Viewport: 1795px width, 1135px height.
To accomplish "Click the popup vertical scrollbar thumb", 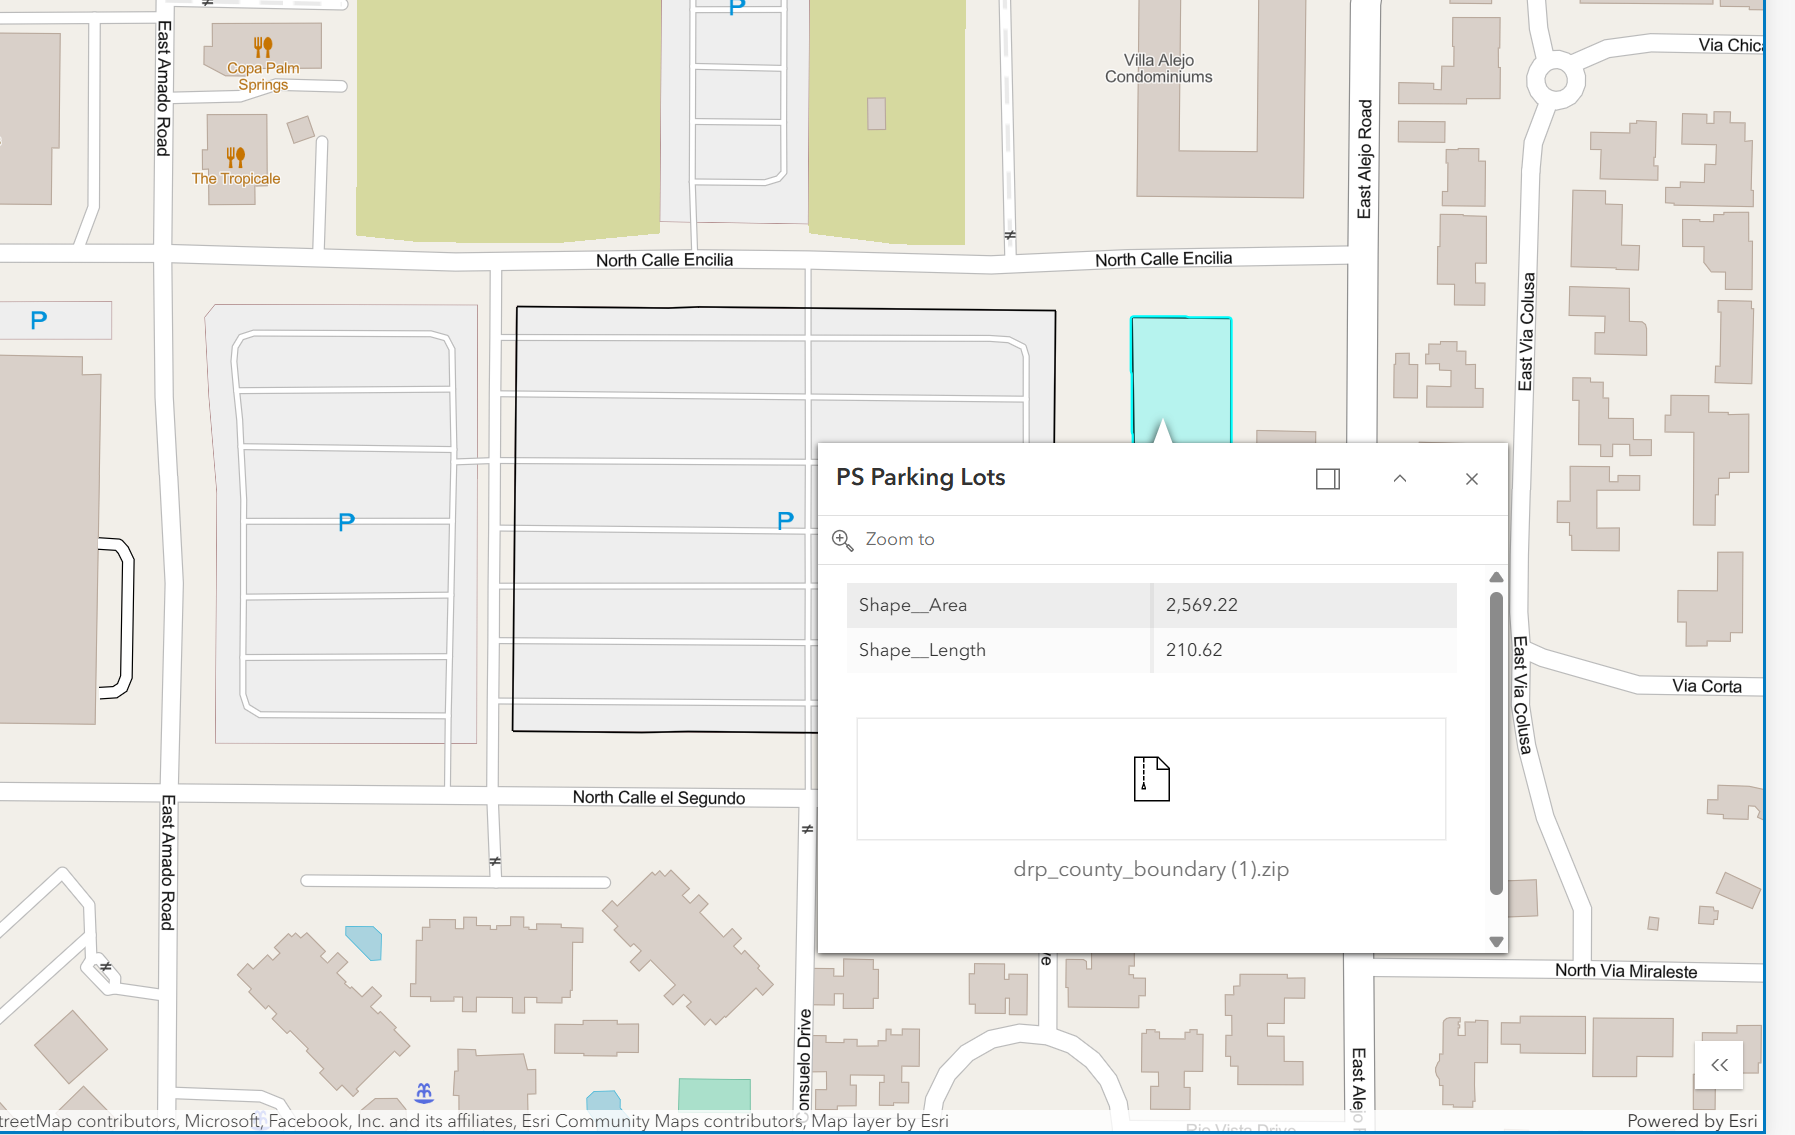I will click(x=1496, y=743).
